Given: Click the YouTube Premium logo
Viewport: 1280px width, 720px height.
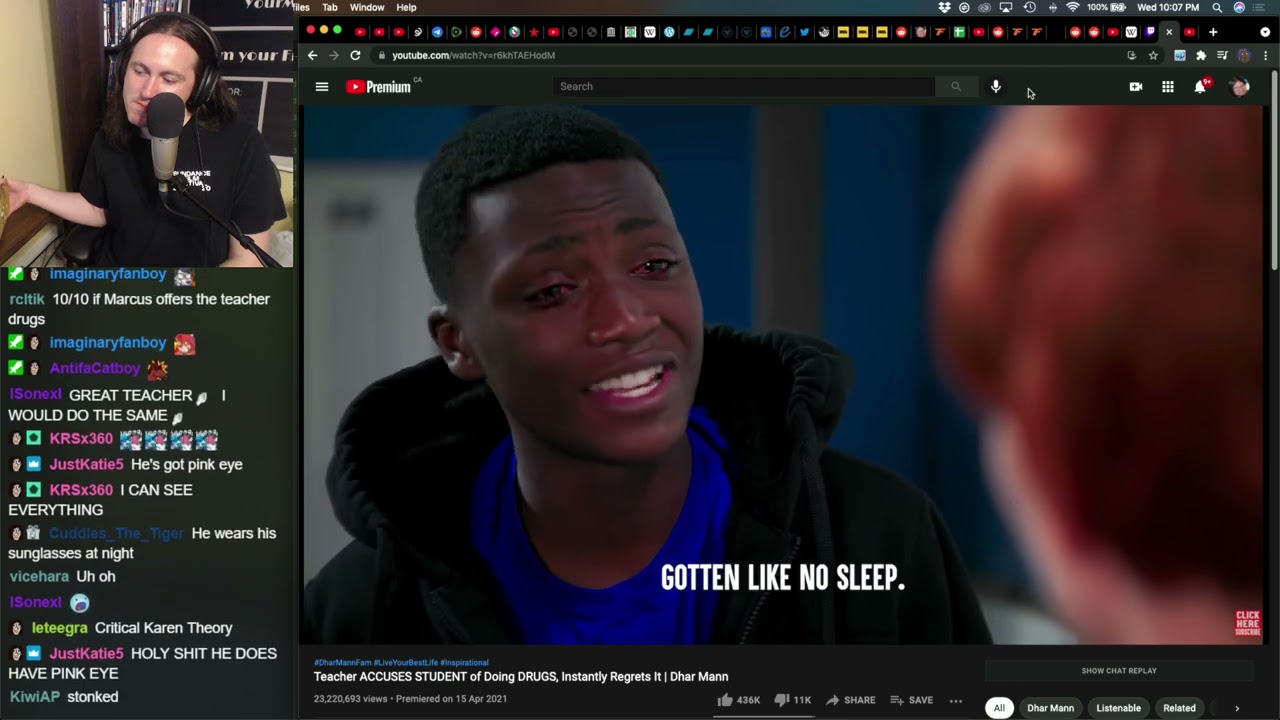Looking at the screenshot, I should pyautogui.click(x=379, y=87).
